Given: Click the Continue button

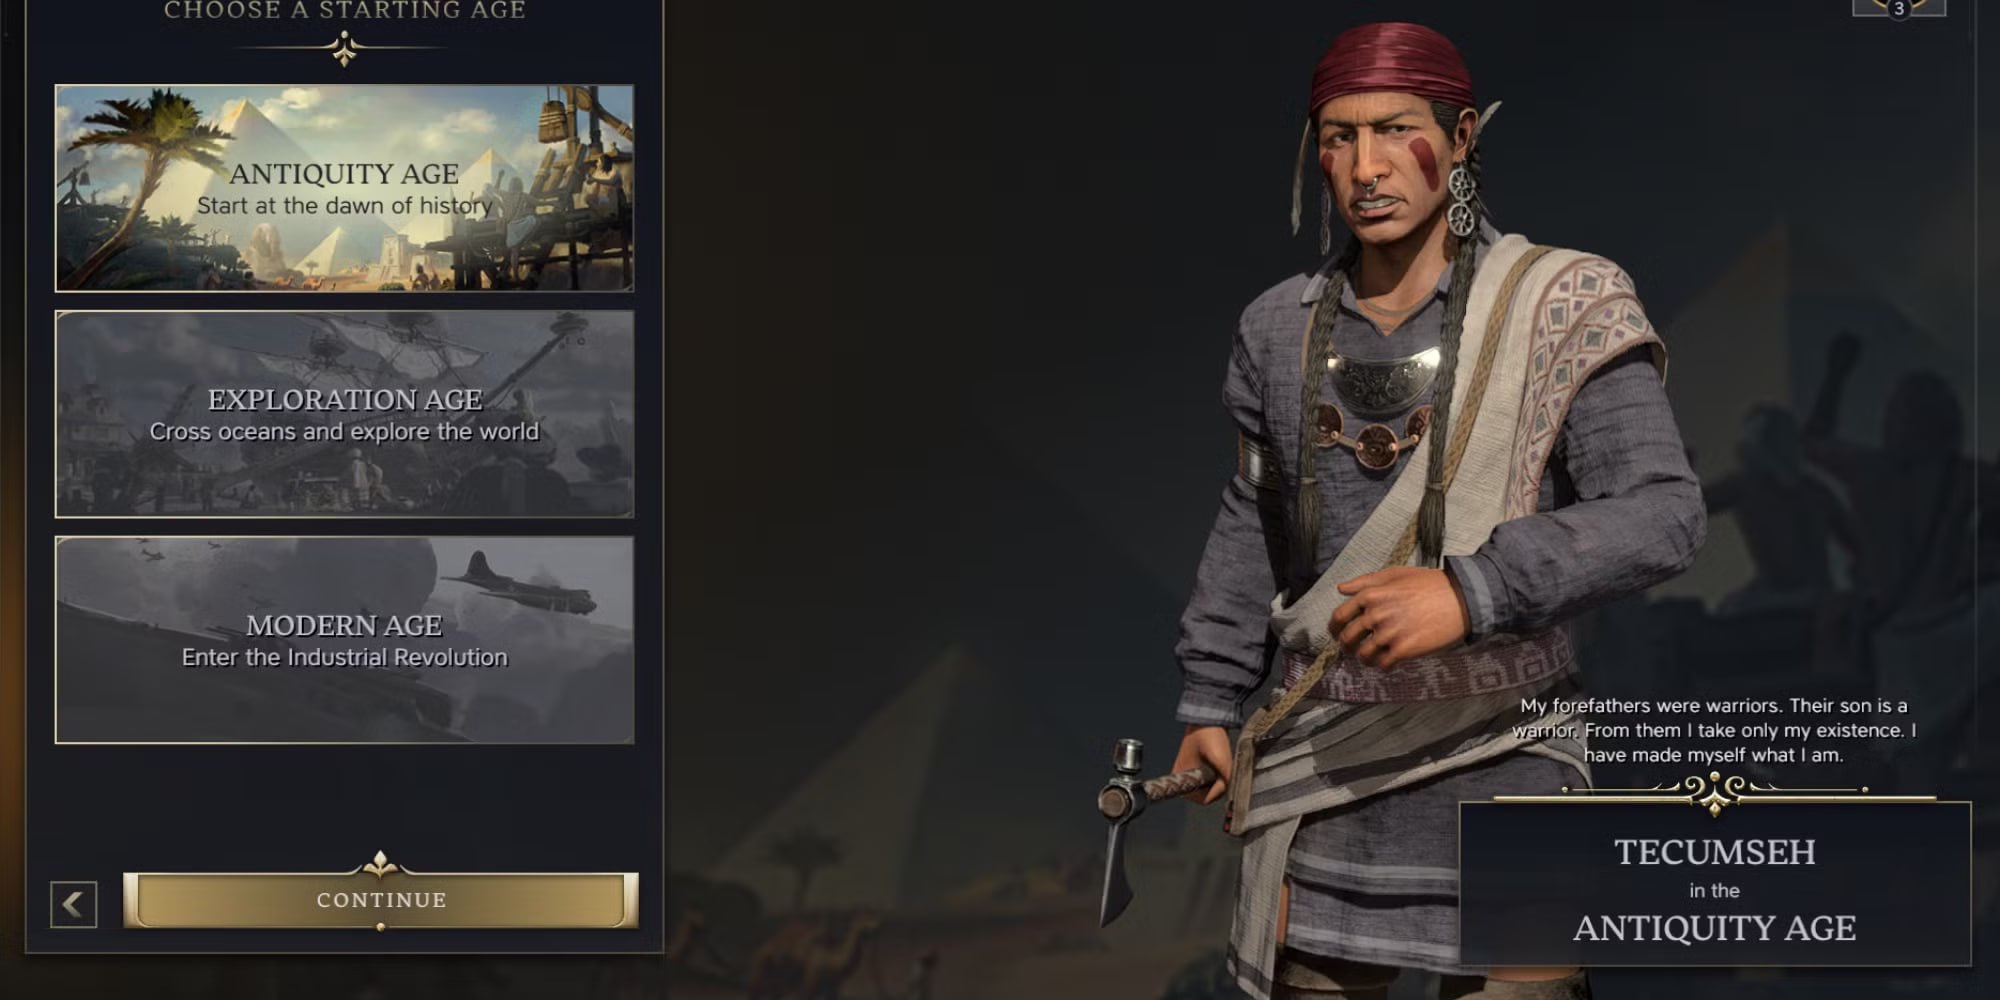Looking at the screenshot, I should tap(381, 900).
